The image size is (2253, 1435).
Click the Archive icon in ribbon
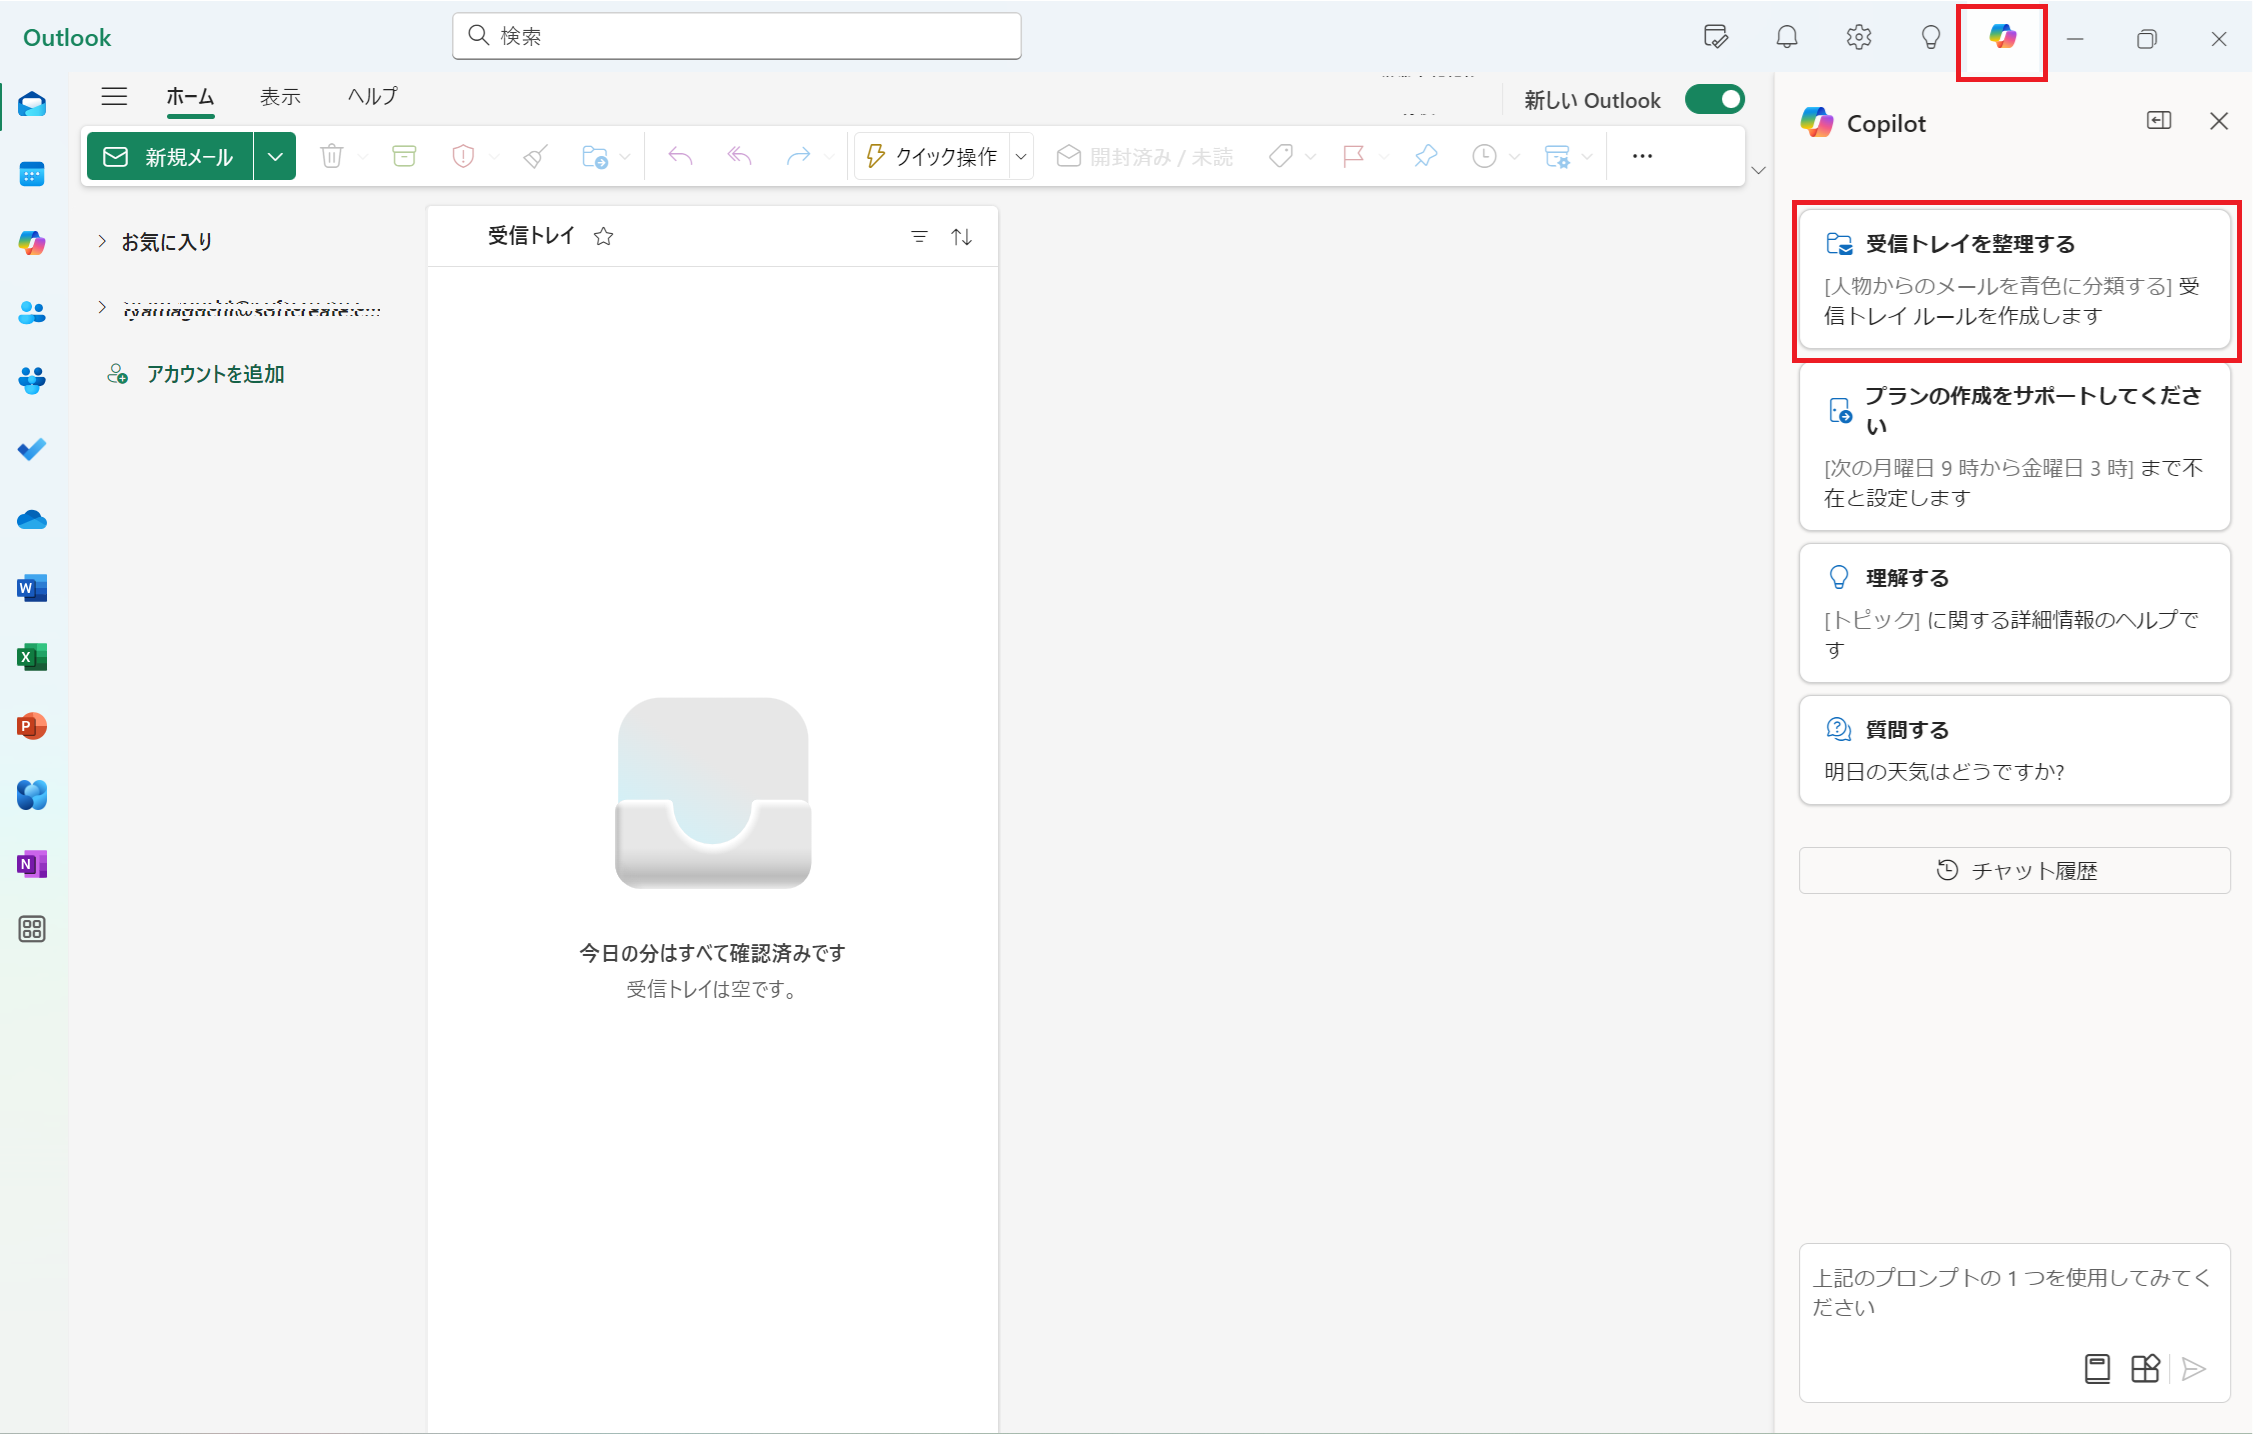point(404,156)
